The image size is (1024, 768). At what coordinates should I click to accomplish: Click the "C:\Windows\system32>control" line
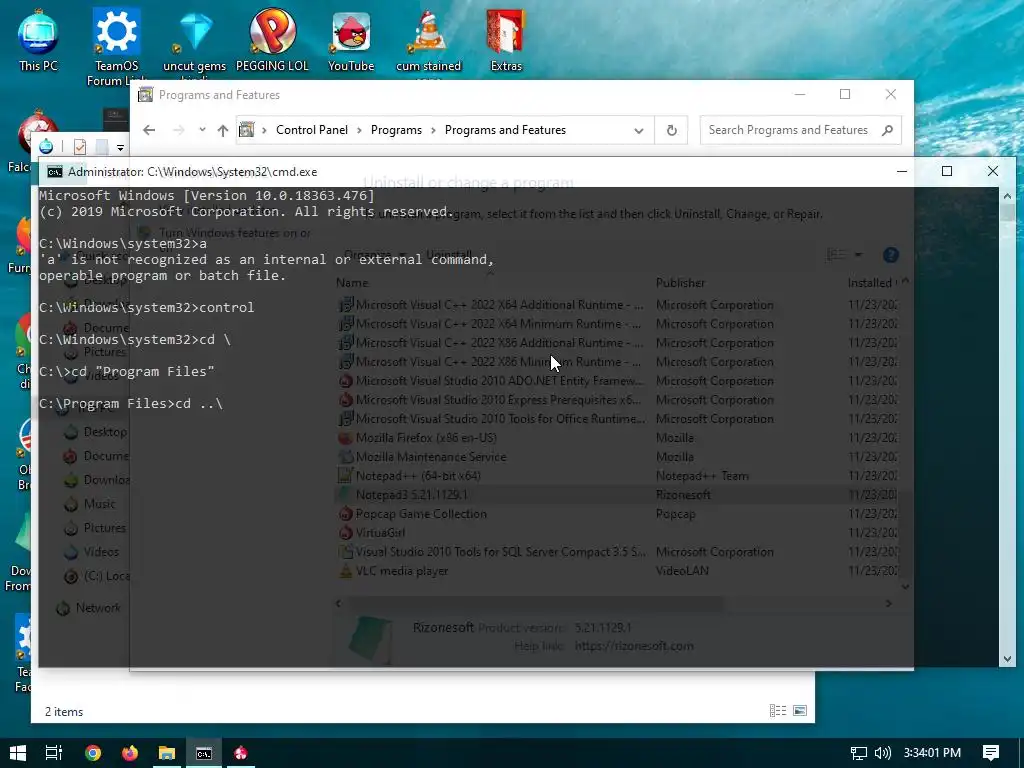(146, 307)
